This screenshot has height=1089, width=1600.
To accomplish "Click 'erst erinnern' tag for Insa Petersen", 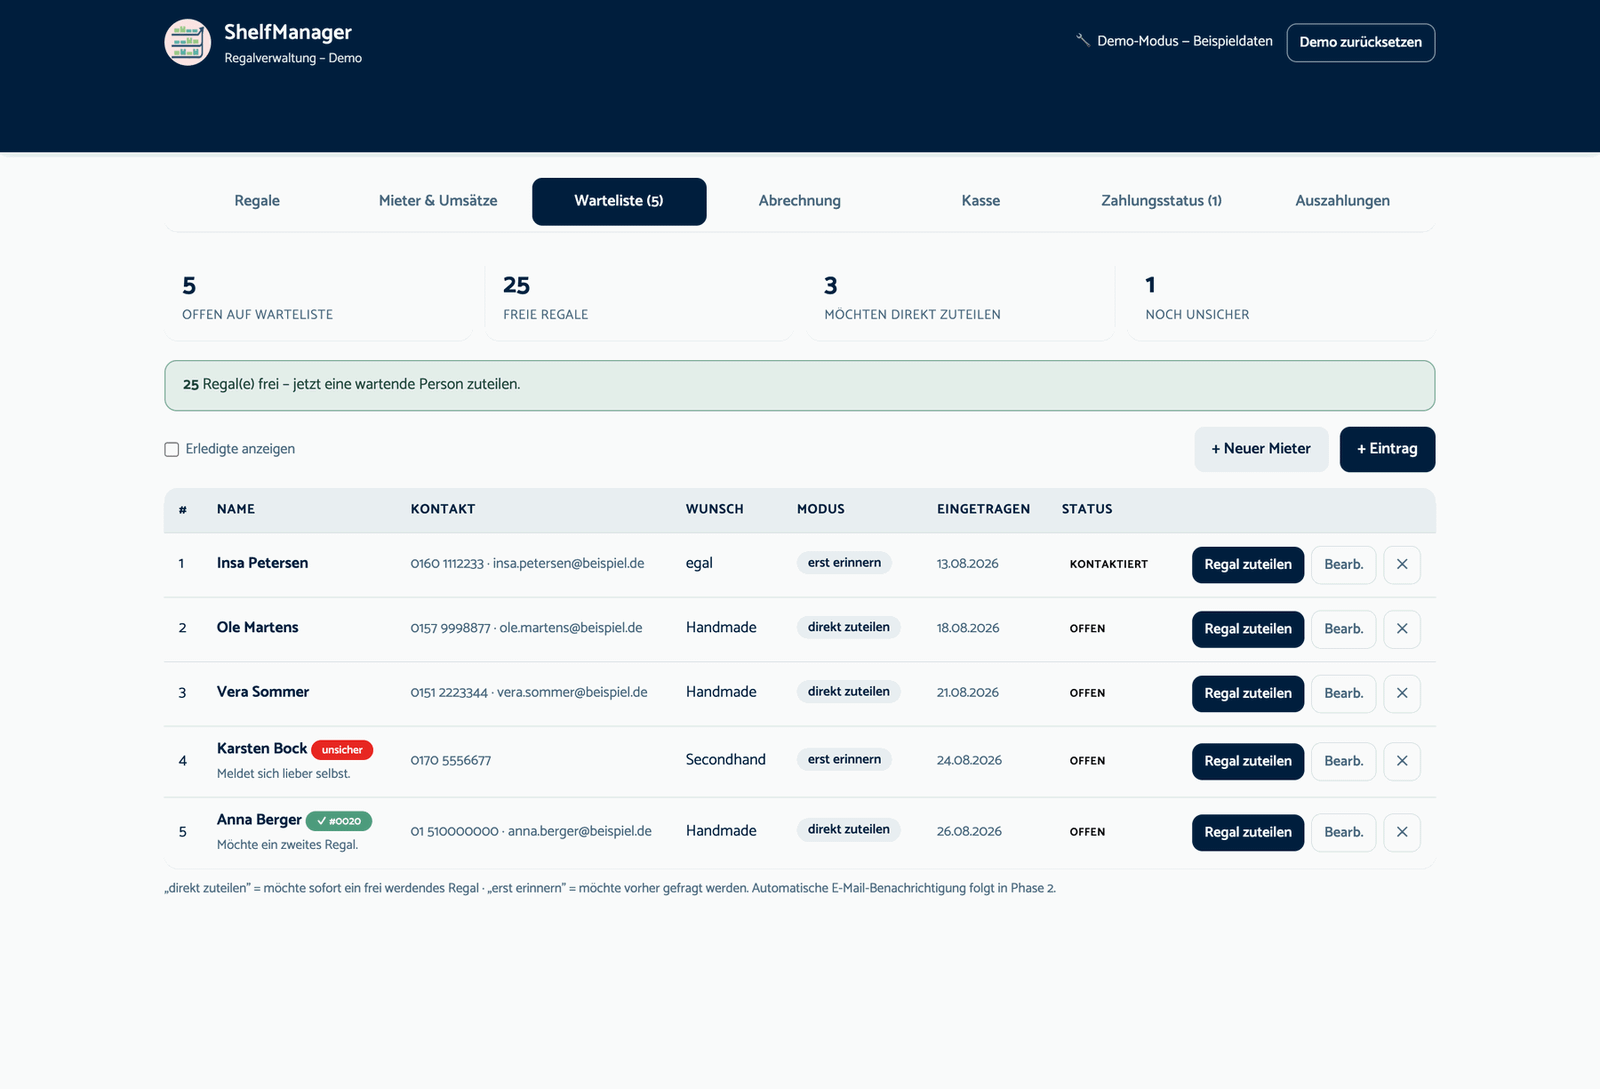I will 844,563.
